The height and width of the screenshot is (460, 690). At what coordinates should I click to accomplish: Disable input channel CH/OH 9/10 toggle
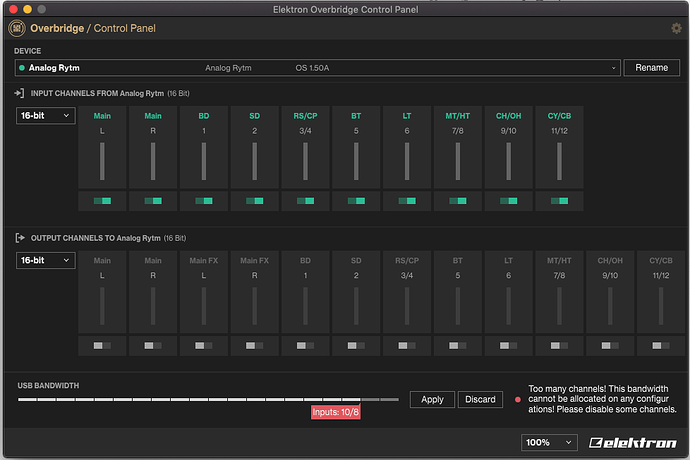509,201
